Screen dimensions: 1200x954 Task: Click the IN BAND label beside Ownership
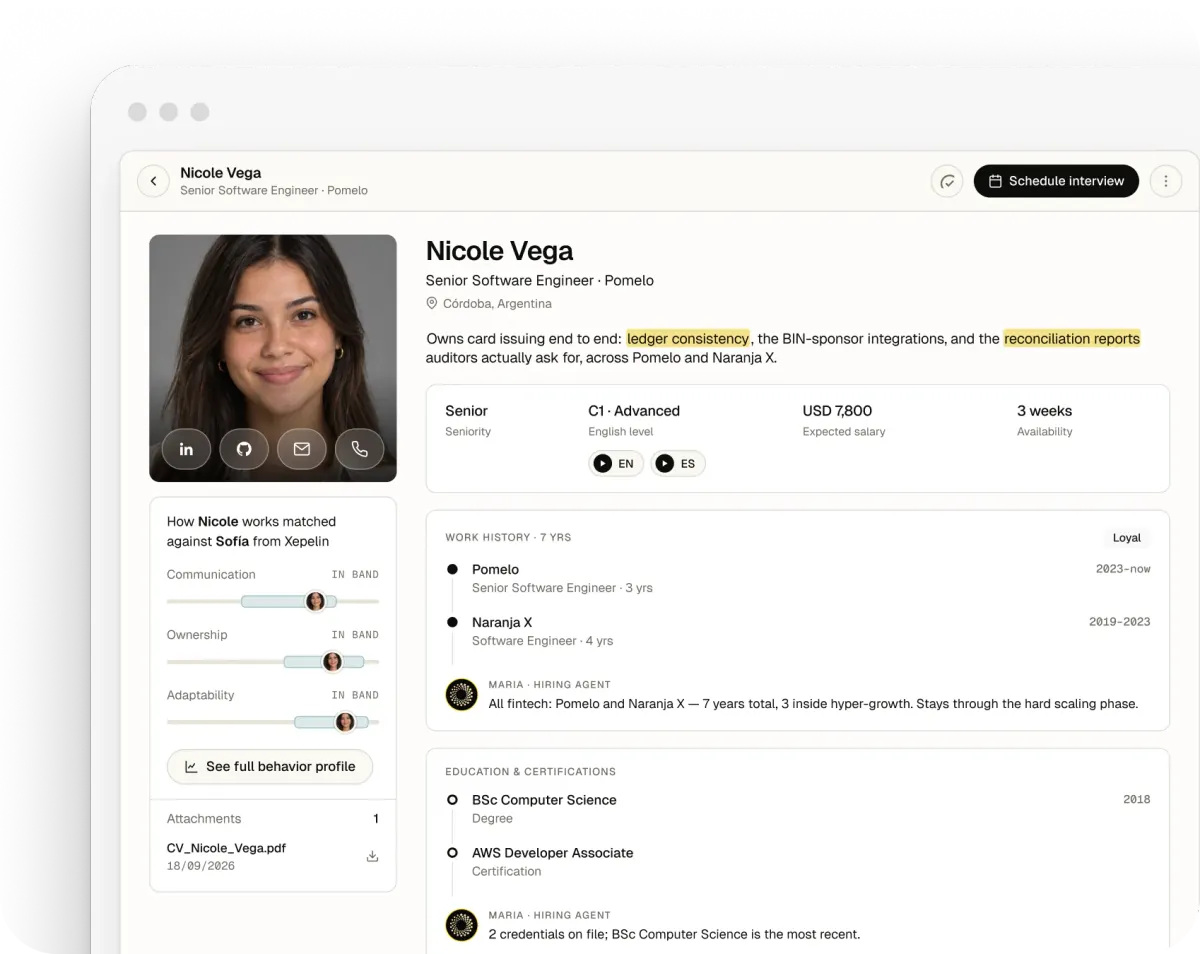point(355,635)
